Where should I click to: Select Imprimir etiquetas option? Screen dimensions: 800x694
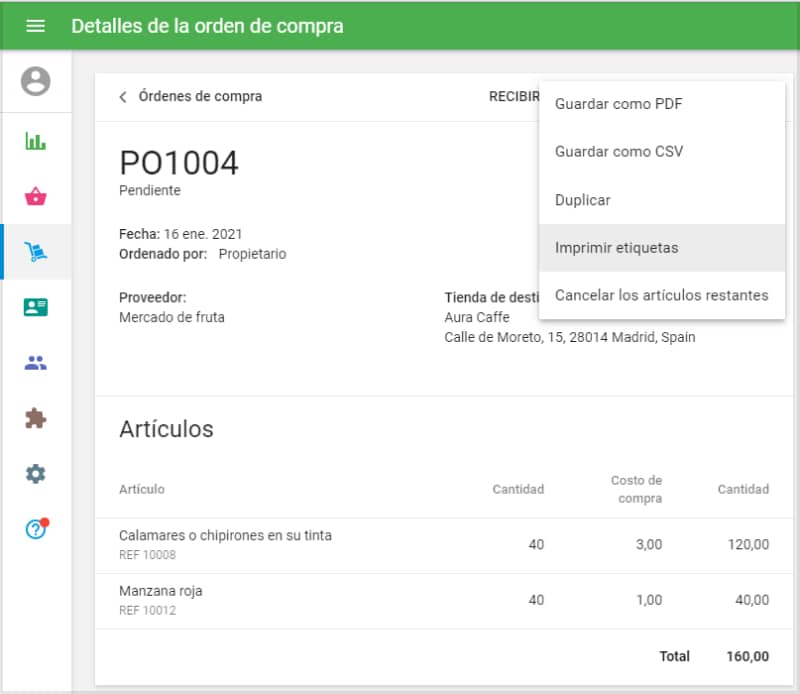[x=616, y=248]
